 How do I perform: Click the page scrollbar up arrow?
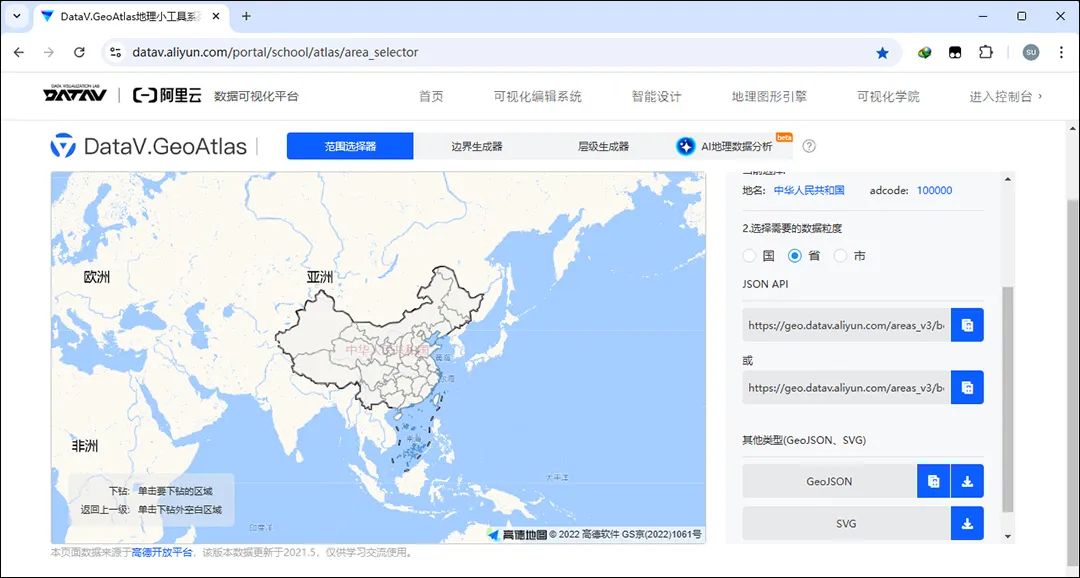click(1073, 129)
